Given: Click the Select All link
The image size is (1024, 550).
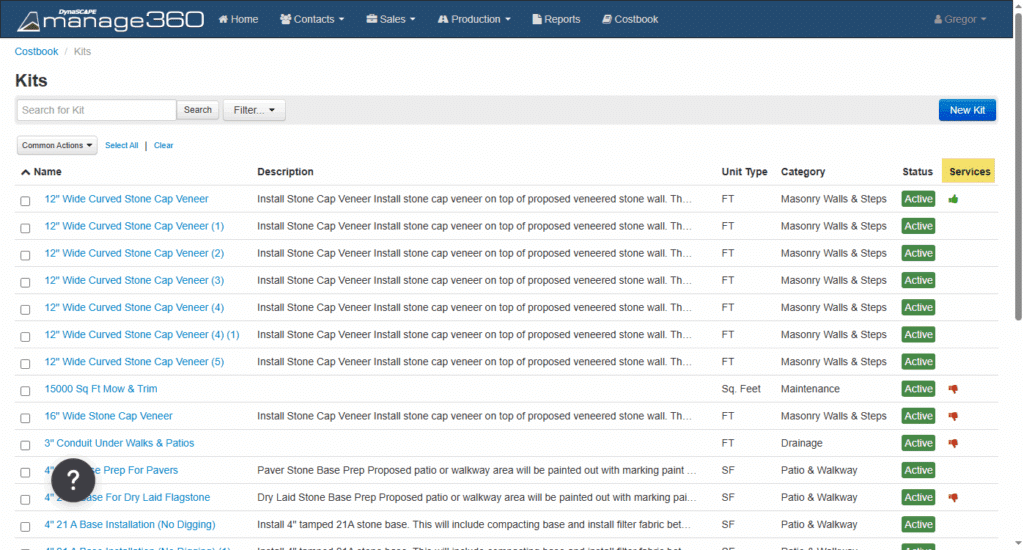Looking at the screenshot, I should (x=122, y=146).
